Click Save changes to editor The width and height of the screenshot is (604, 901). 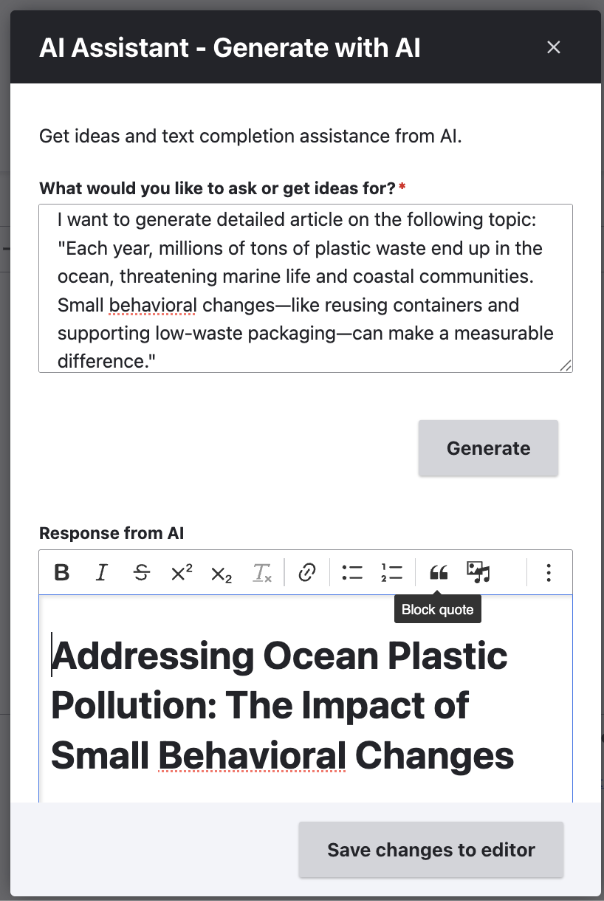click(430, 849)
